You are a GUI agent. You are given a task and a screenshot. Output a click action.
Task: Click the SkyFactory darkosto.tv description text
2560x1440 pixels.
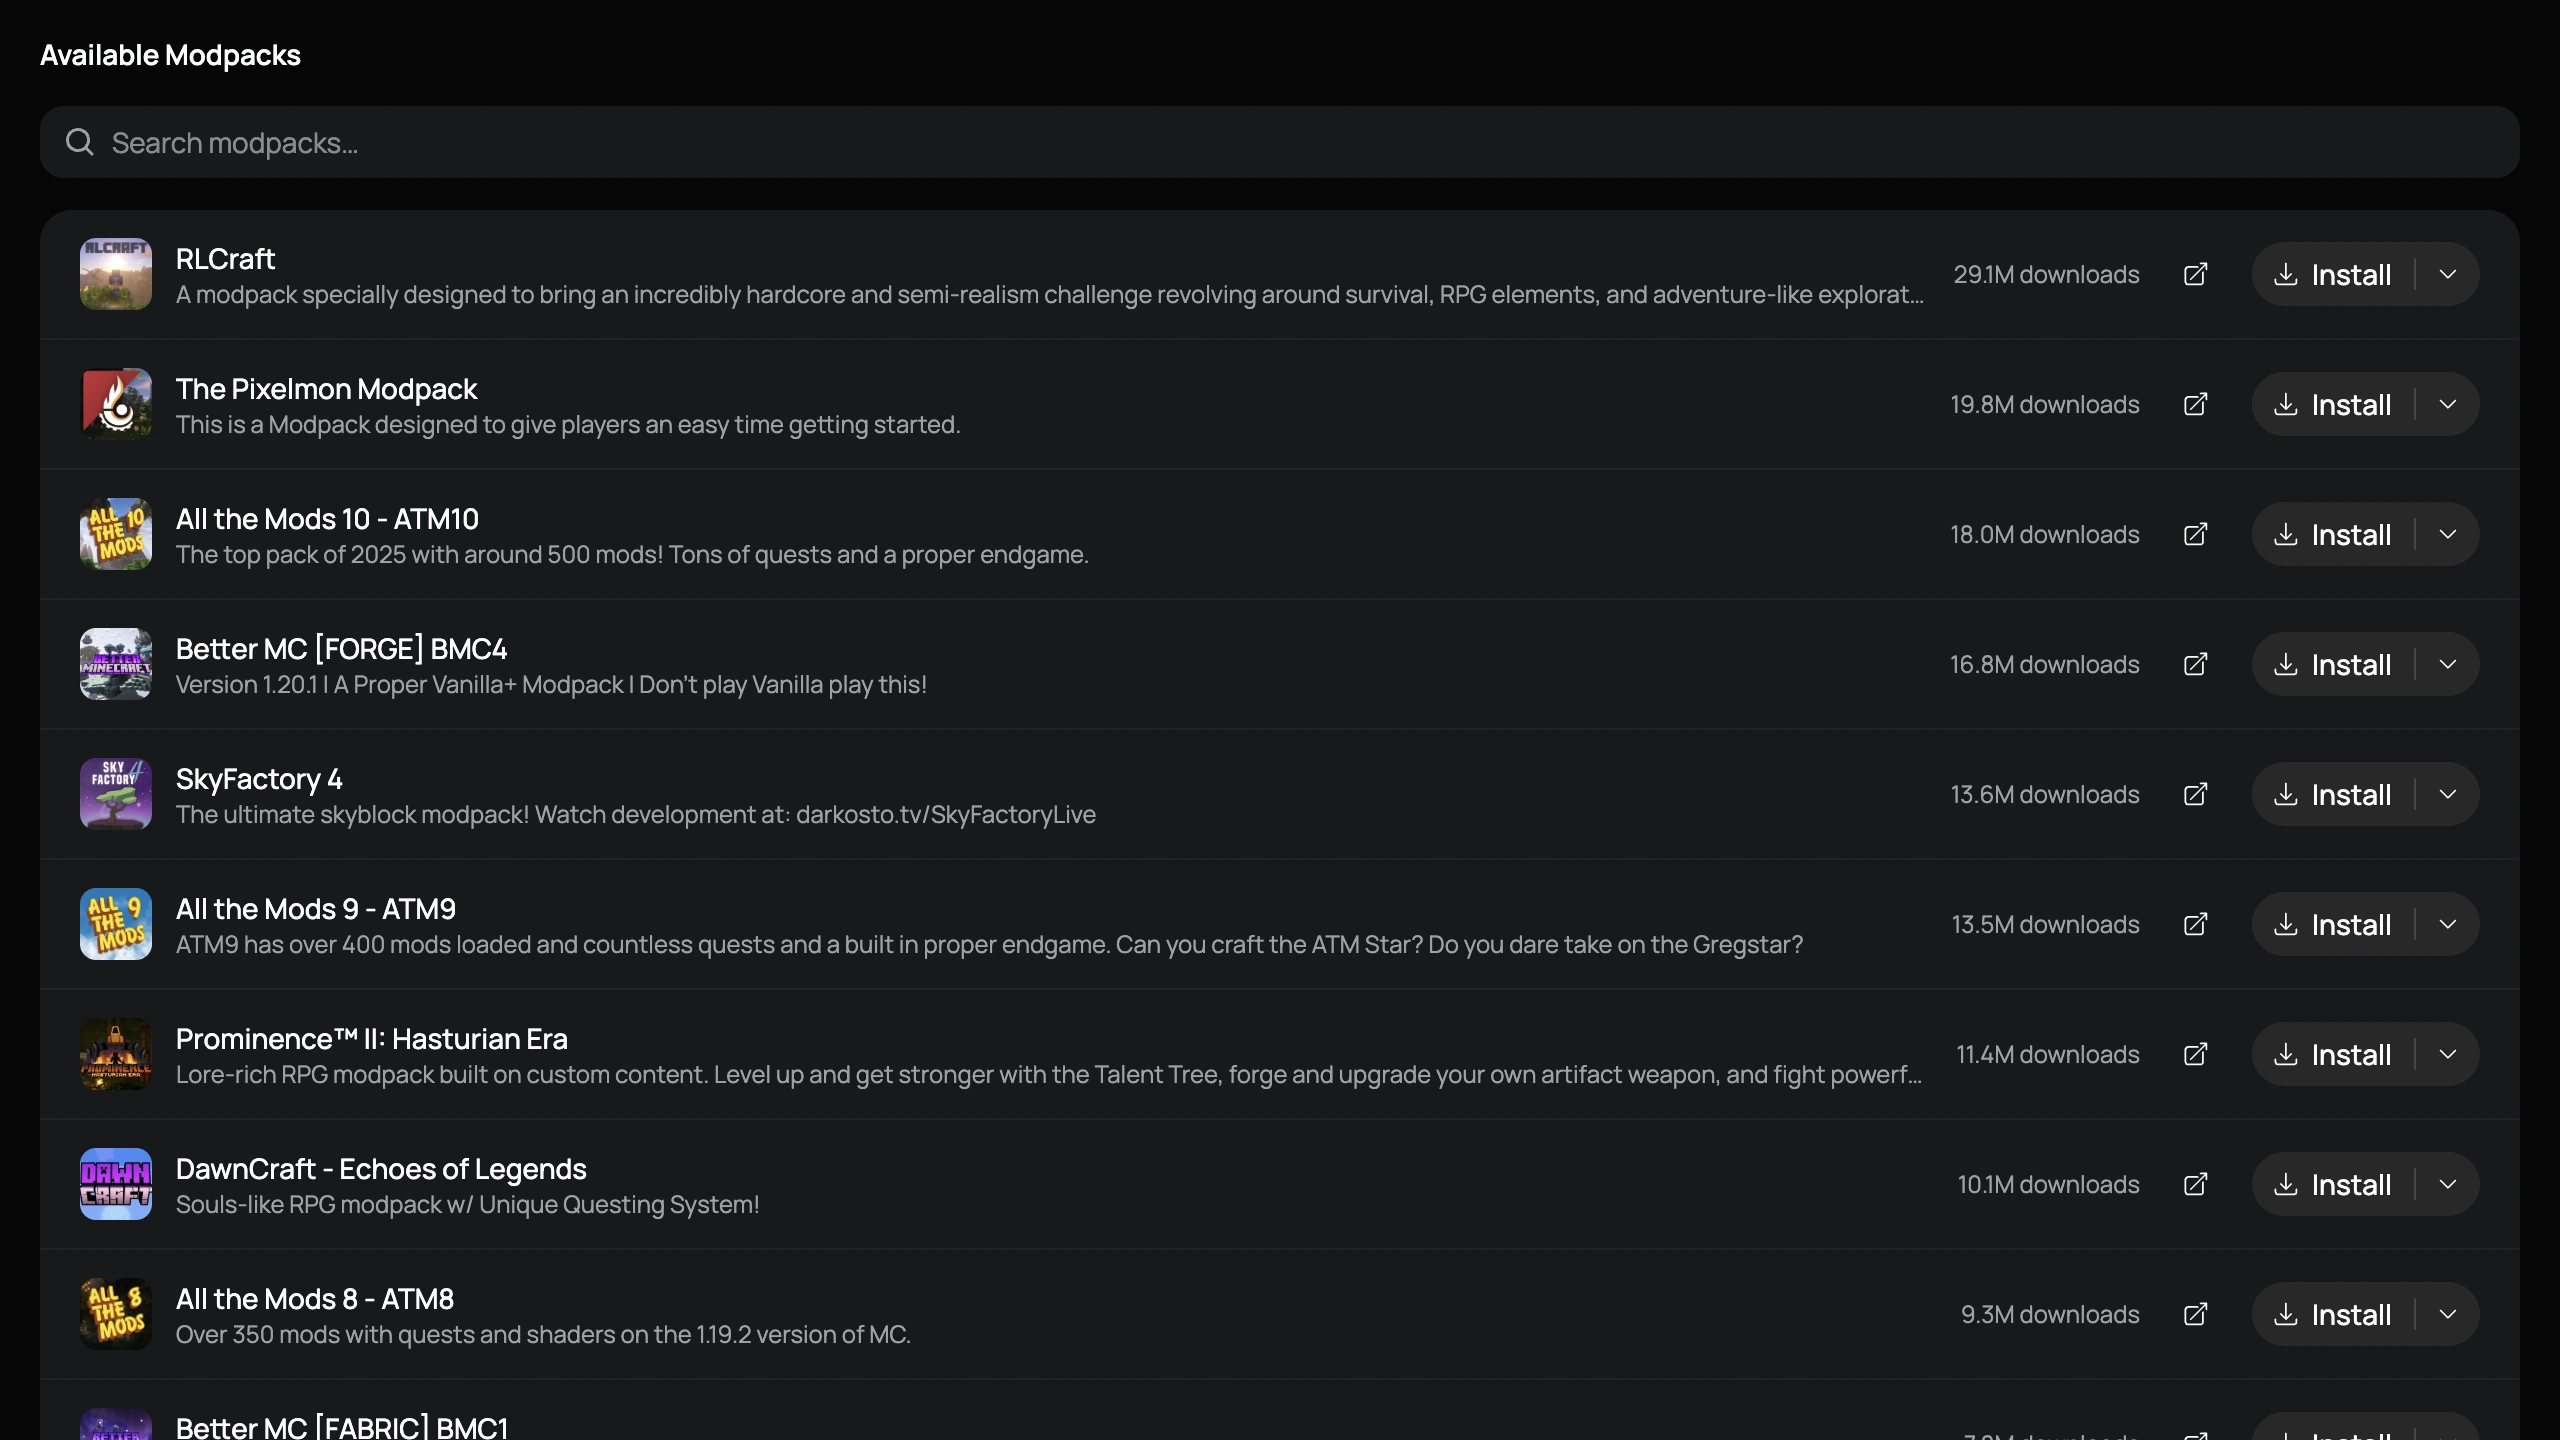636,814
